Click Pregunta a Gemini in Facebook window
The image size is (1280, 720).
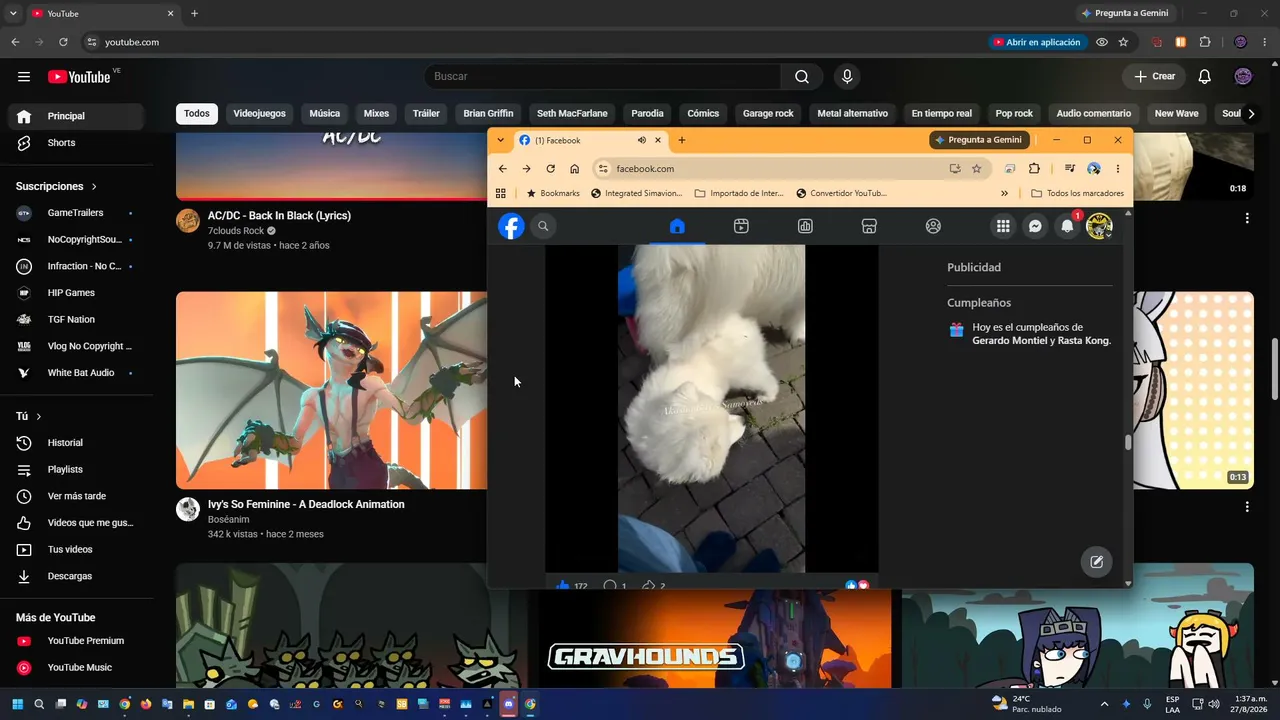click(x=979, y=140)
